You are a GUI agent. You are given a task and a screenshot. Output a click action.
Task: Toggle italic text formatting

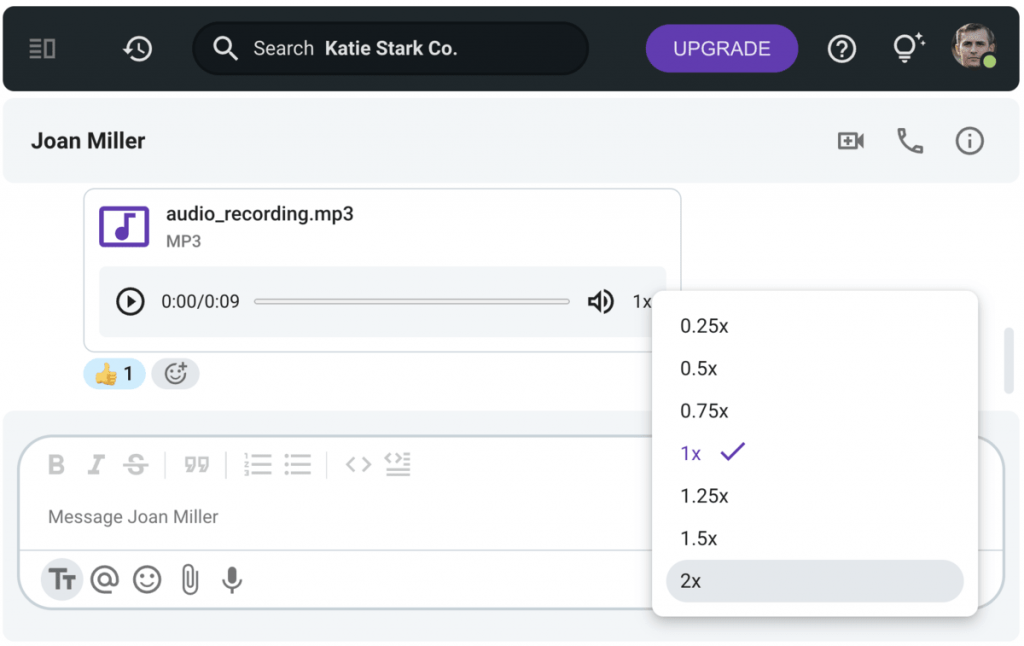pyautogui.click(x=96, y=464)
